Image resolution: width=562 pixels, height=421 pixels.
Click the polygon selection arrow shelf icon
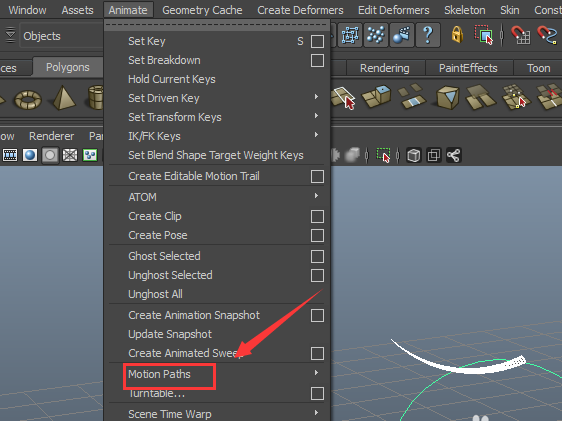pos(343,97)
